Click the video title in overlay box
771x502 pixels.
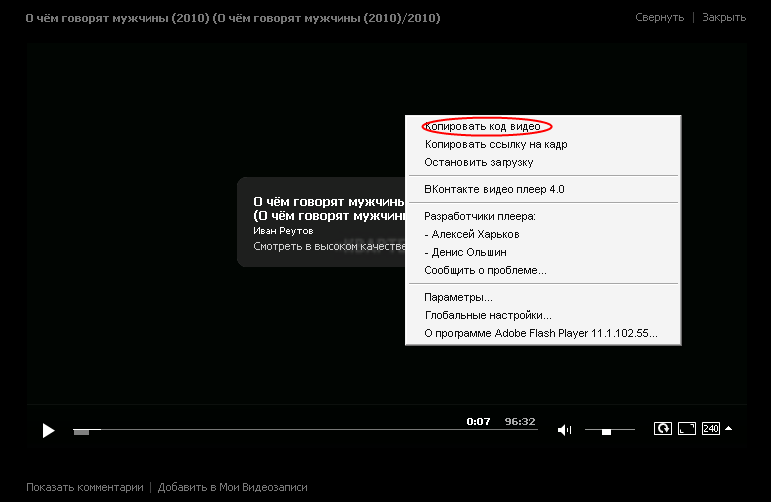click(x=329, y=208)
